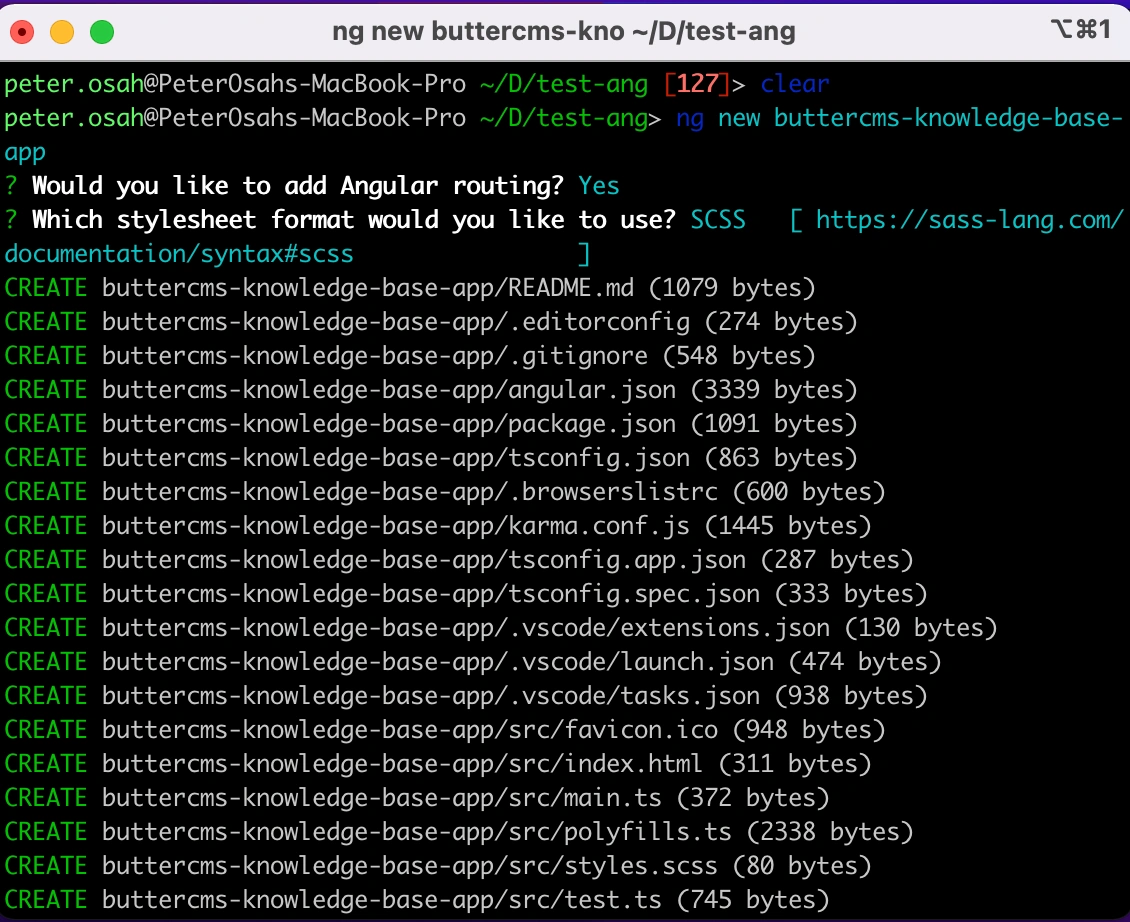The width and height of the screenshot is (1130, 922).
Task: Click the 'Yes' answer for Angular routing
Action: click(x=599, y=186)
